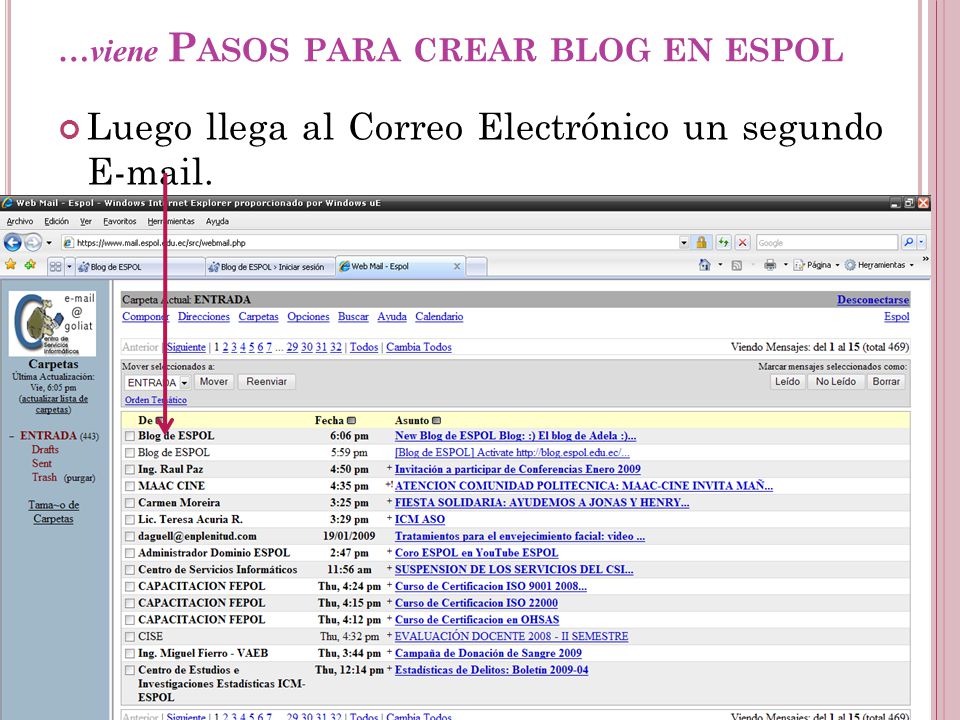The height and width of the screenshot is (720, 960).
Task: Open the search provider dropdown arrow
Action: click(x=921, y=242)
